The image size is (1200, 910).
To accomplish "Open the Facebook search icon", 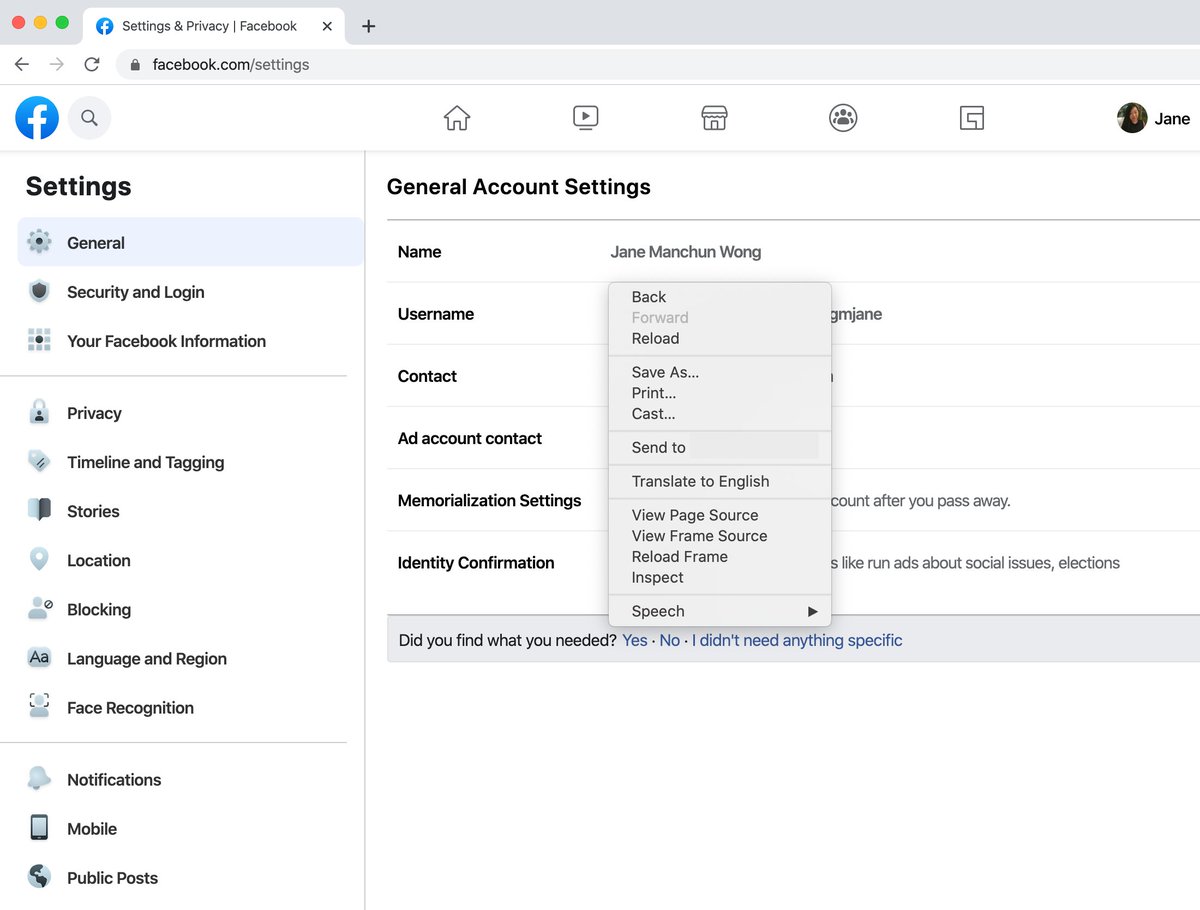I will tap(89, 118).
